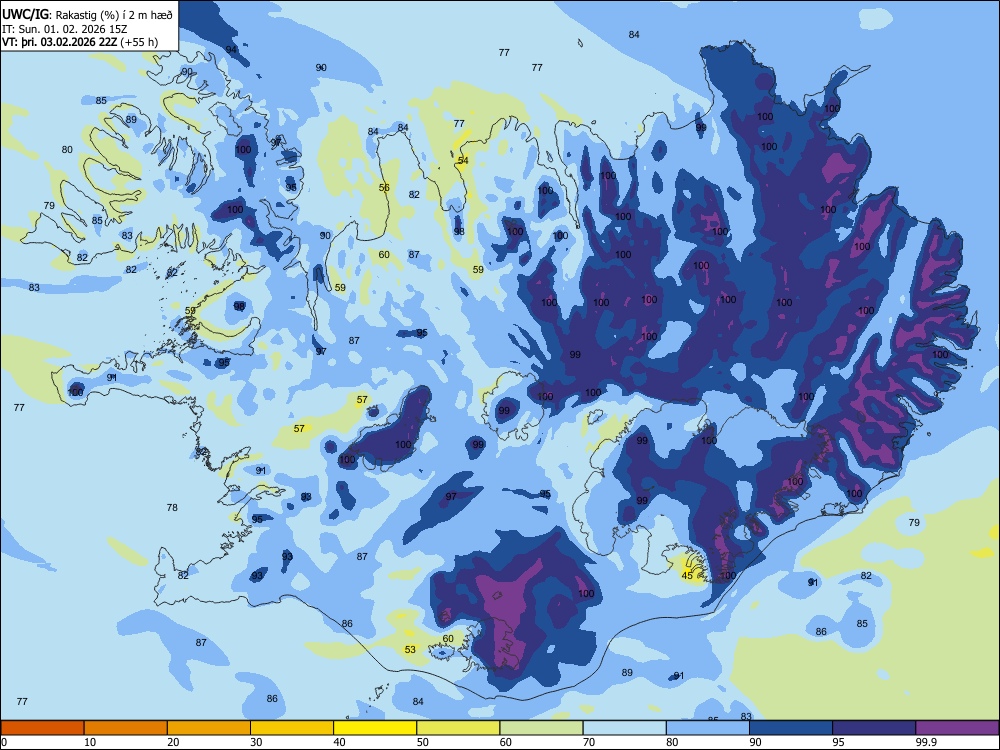
Task: Click the '53' humidity value on the map
Action: pyautogui.click(x=410, y=650)
